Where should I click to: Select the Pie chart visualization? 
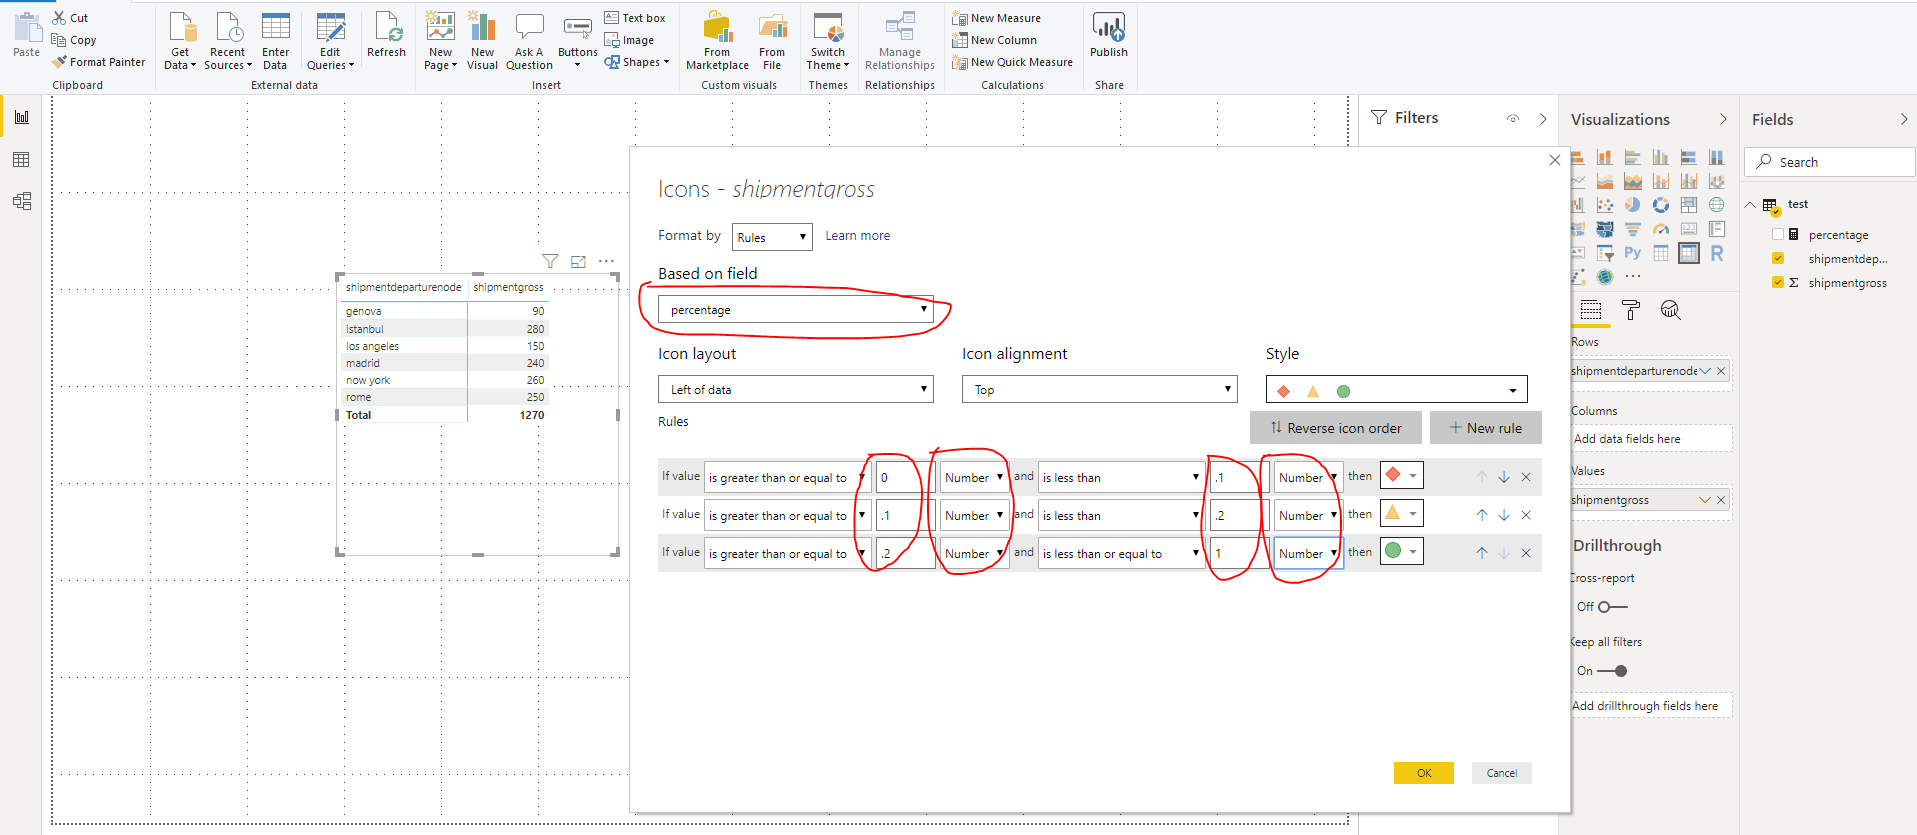1632,205
